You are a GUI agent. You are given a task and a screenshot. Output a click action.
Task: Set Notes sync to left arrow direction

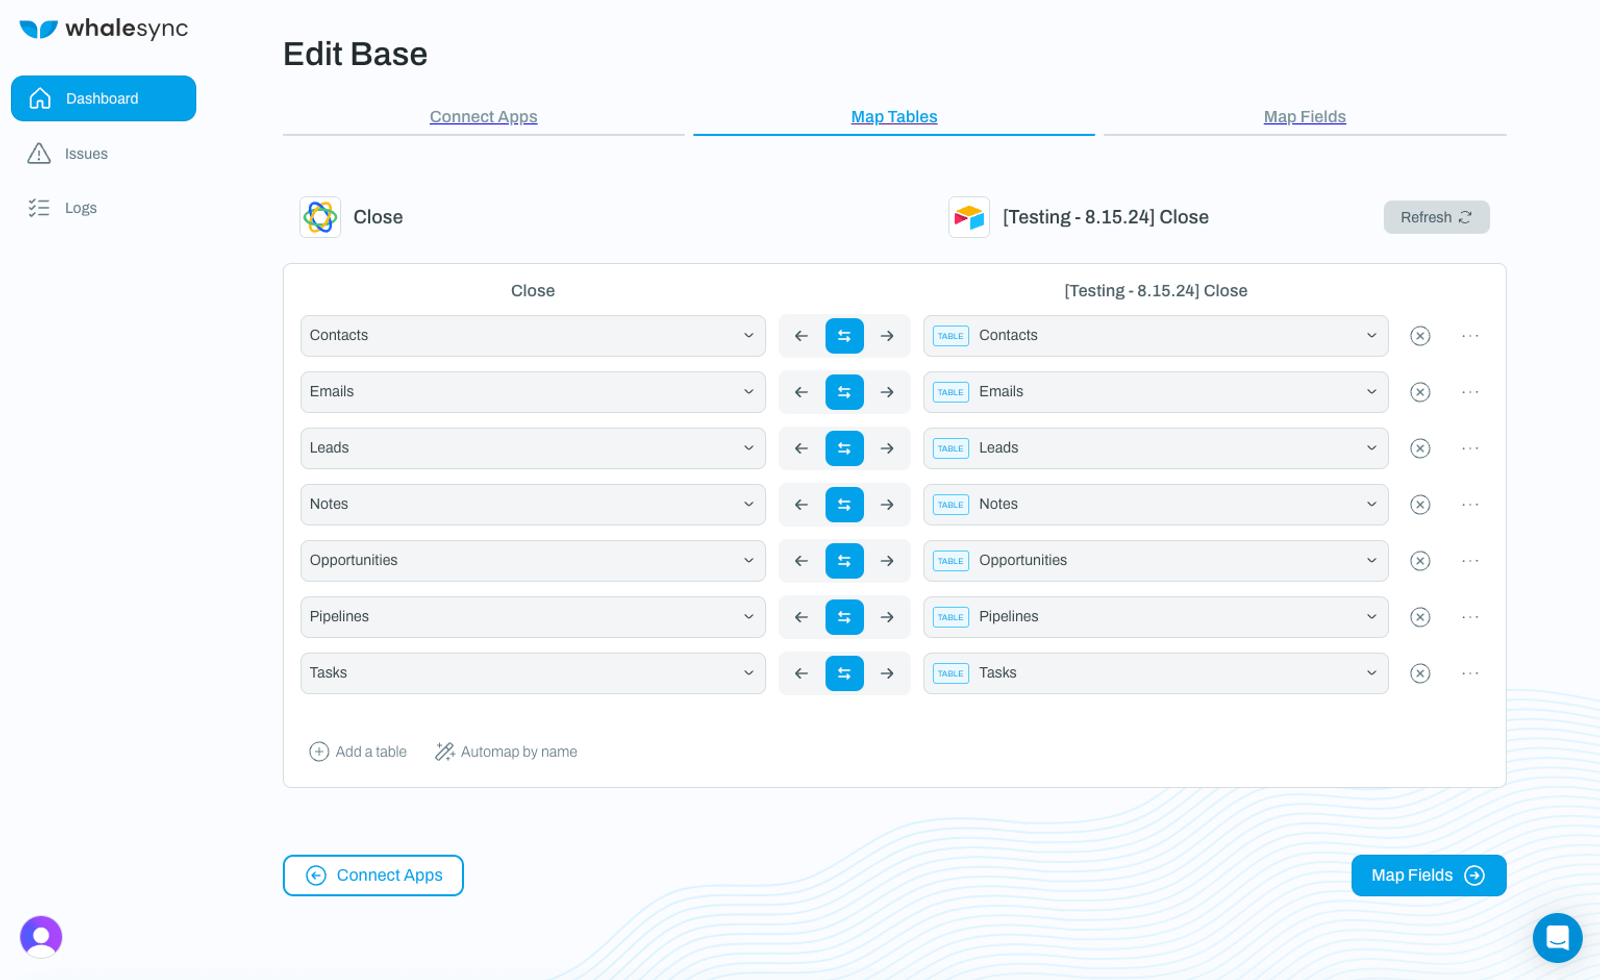click(801, 505)
